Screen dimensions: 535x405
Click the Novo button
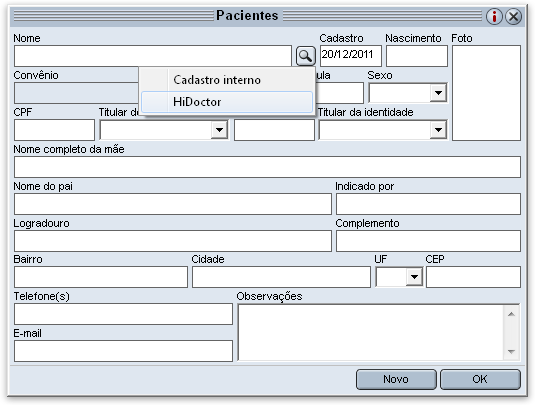point(396,379)
